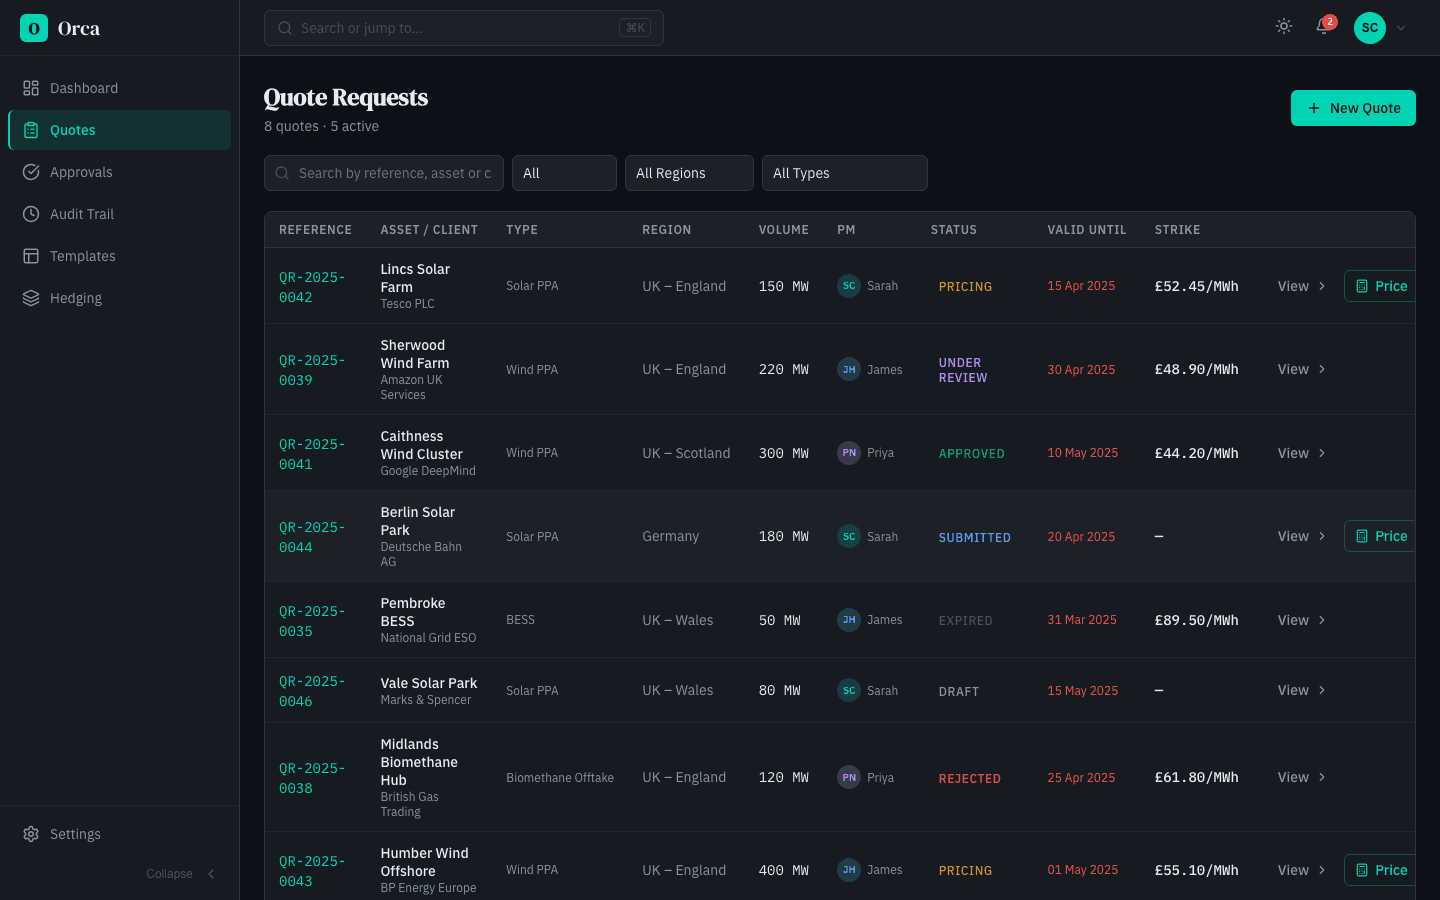Click Sarah's SC avatar in Berlin row
Image resolution: width=1440 pixels, height=900 pixels.
point(849,536)
